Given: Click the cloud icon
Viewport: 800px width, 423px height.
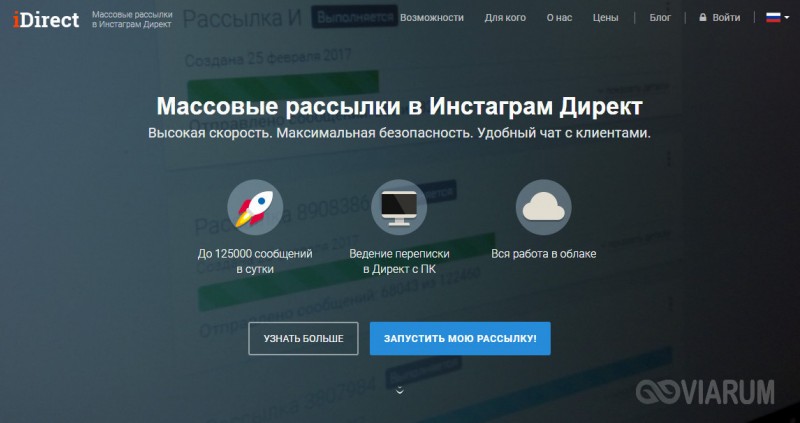Looking at the screenshot, I should pyautogui.click(x=543, y=207).
